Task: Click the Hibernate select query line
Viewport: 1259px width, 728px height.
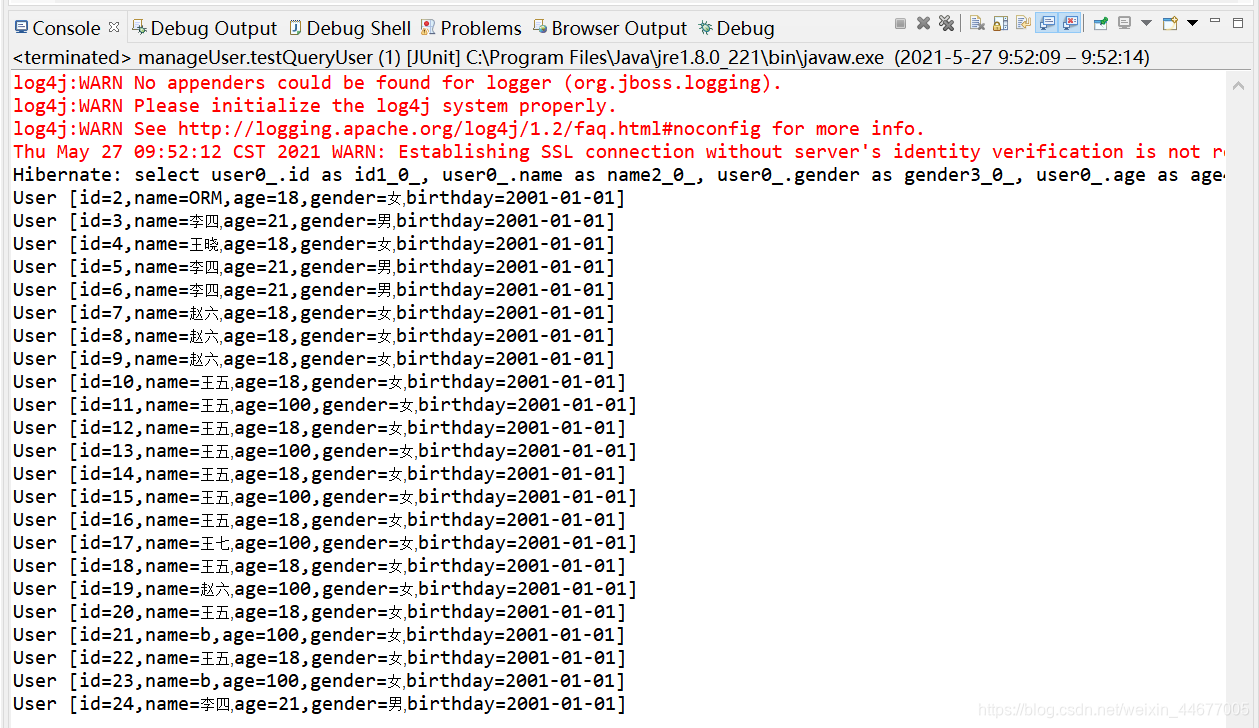Action: click(x=619, y=175)
